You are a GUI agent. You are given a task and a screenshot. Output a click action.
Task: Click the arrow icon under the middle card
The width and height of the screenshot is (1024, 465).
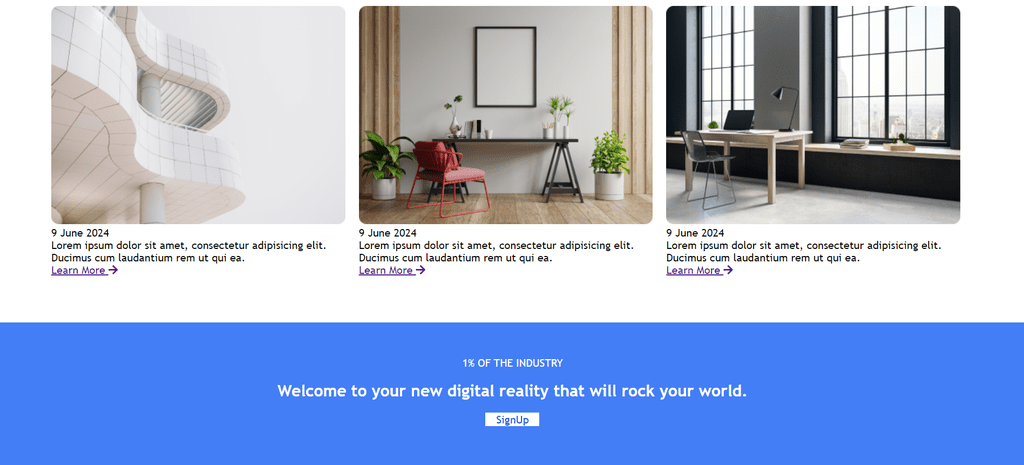pos(421,270)
